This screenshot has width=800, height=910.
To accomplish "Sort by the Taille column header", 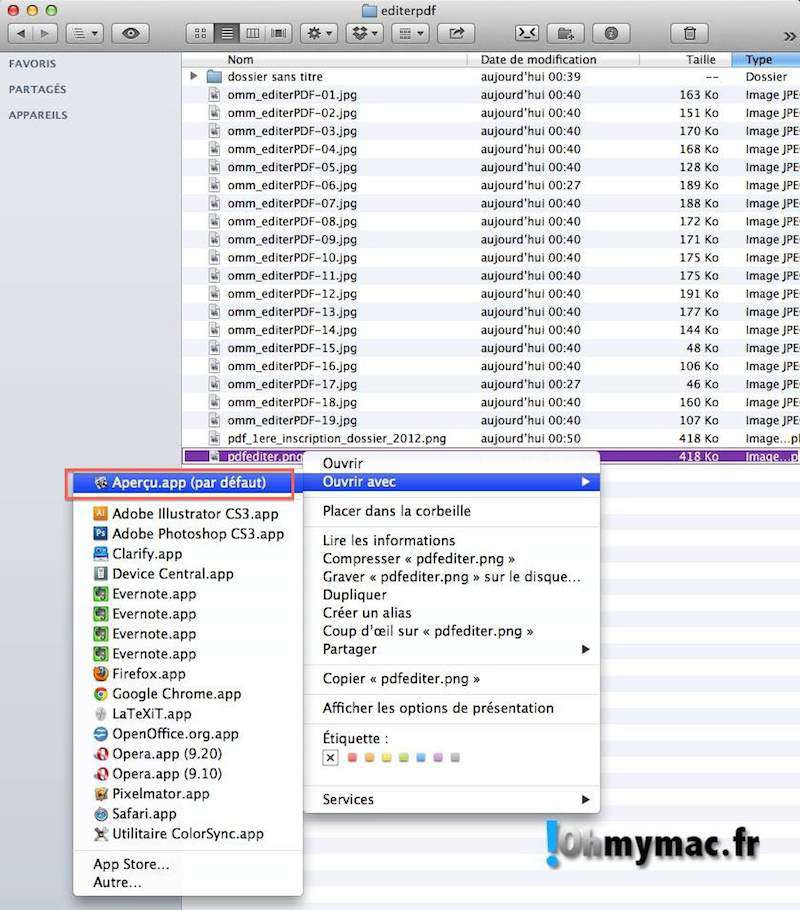I will coord(685,59).
